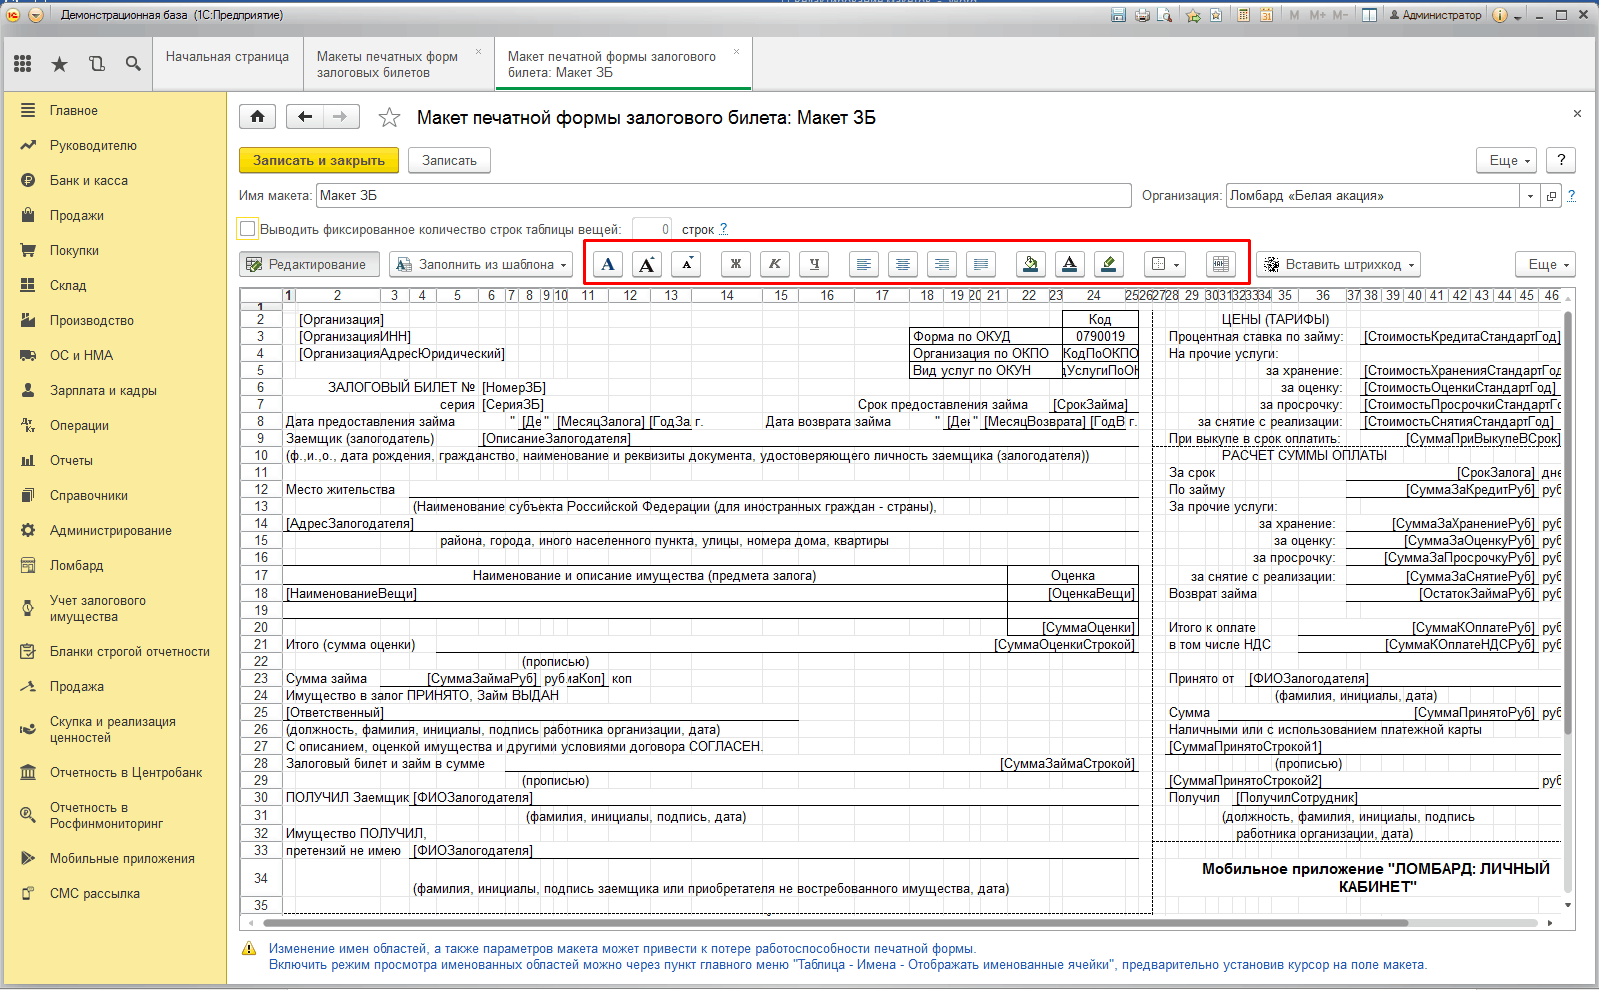1599x990 pixels.
Task: Toggle bold (Ж) formatting
Action: [x=736, y=264]
